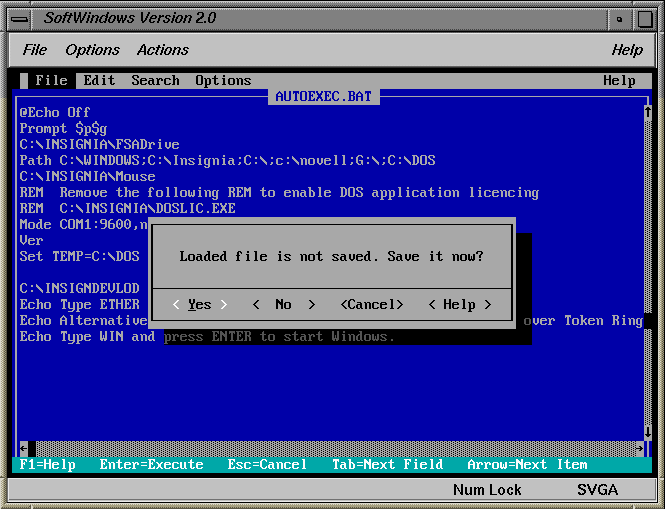This screenshot has height=509, width=665.
Task: Click the Enter=Execute status hint
Action: click(x=151, y=464)
